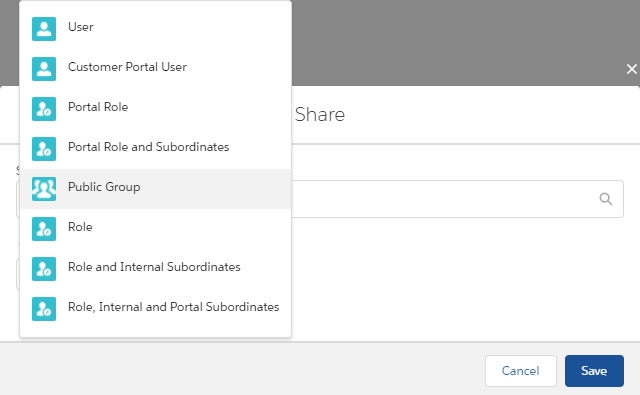
Task: Click the search magnifier icon
Action: pyautogui.click(x=606, y=199)
